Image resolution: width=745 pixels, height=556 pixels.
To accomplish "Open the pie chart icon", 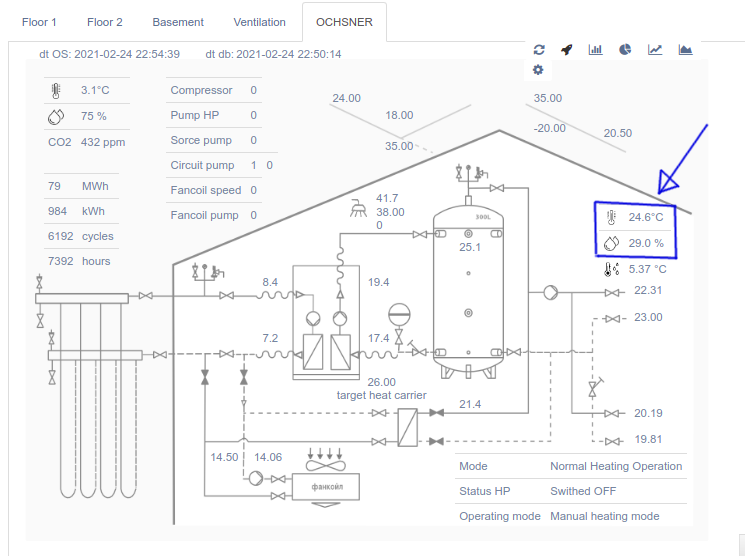I will click(625, 49).
